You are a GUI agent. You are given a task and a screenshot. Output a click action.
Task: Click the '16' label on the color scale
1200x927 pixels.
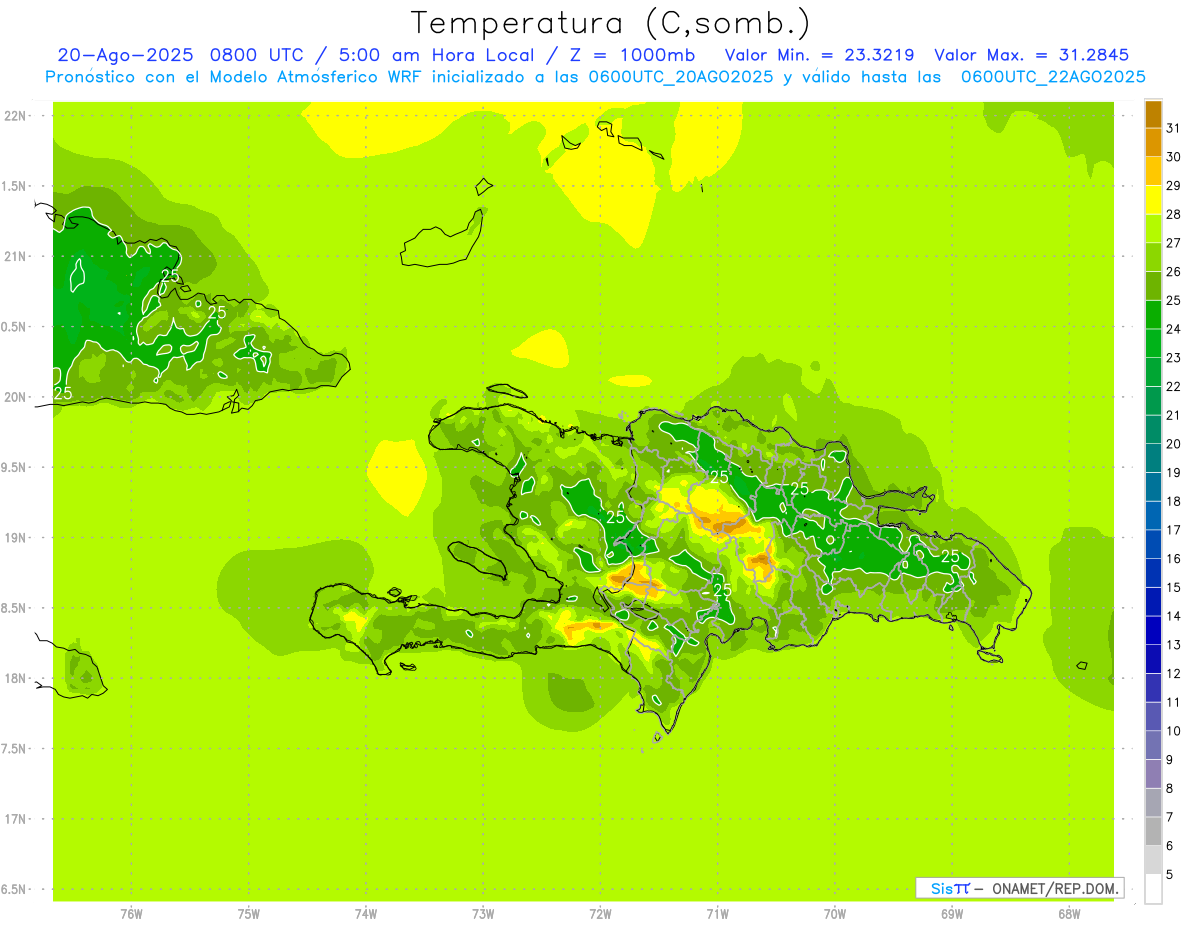[1174, 559]
